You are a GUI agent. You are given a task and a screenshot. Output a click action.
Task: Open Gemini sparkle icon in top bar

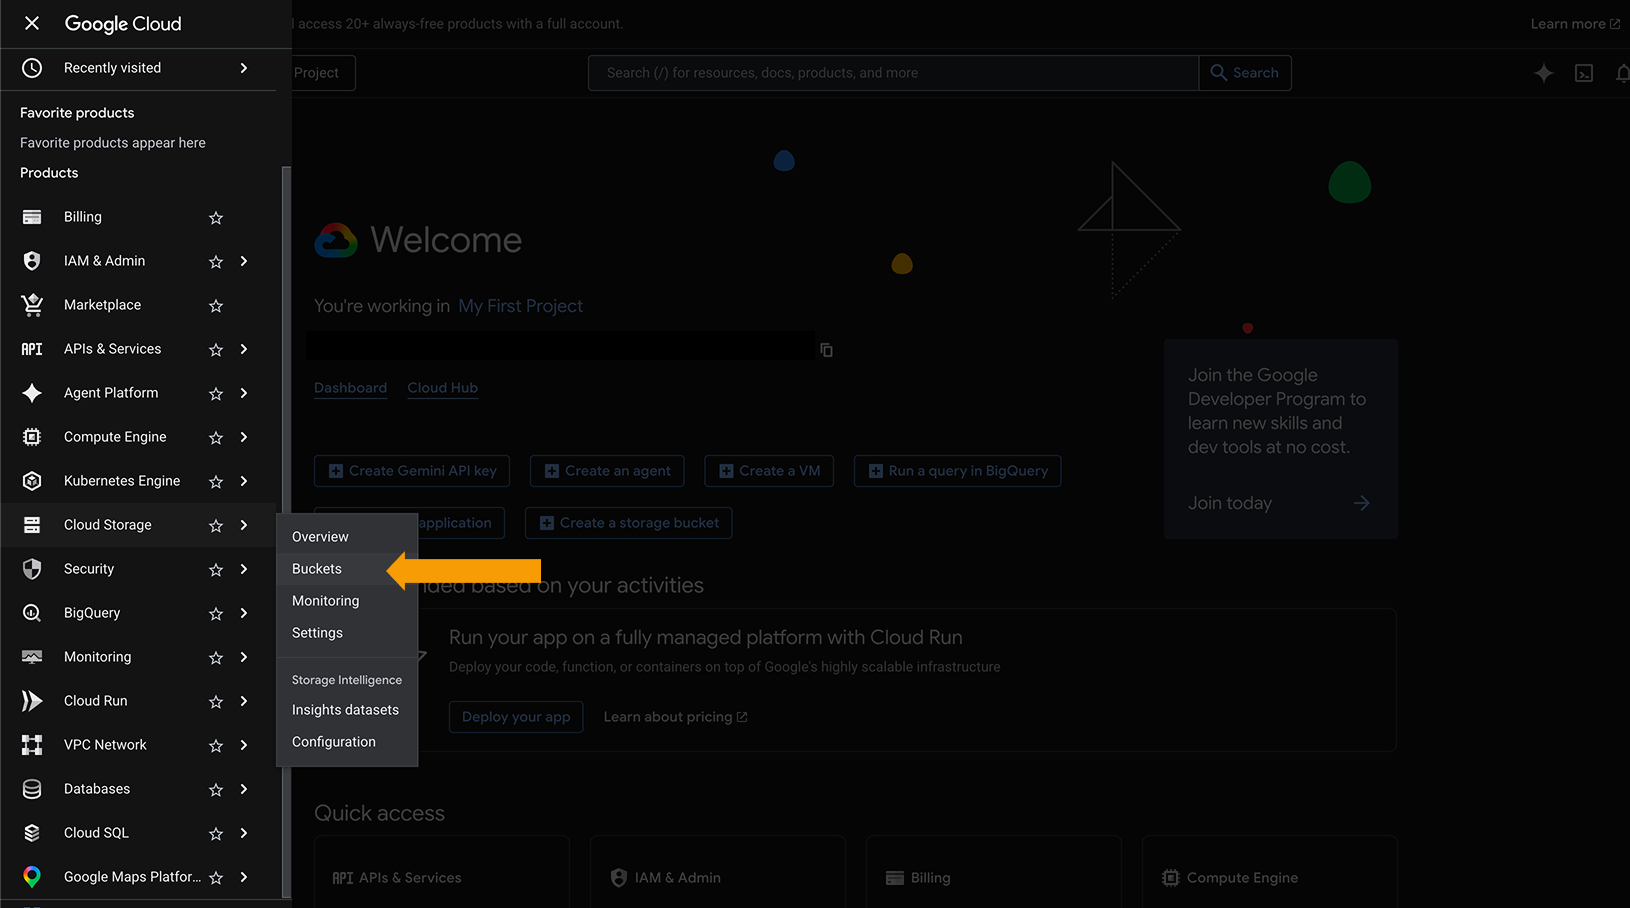click(x=1544, y=73)
